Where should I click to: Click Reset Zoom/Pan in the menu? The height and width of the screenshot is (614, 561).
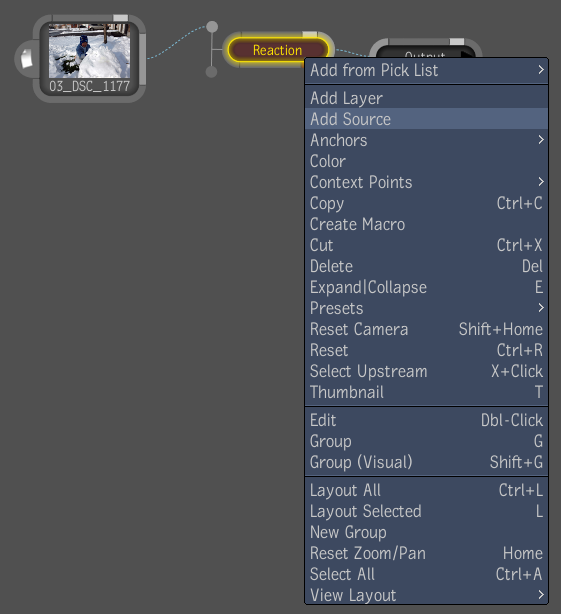point(426,553)
